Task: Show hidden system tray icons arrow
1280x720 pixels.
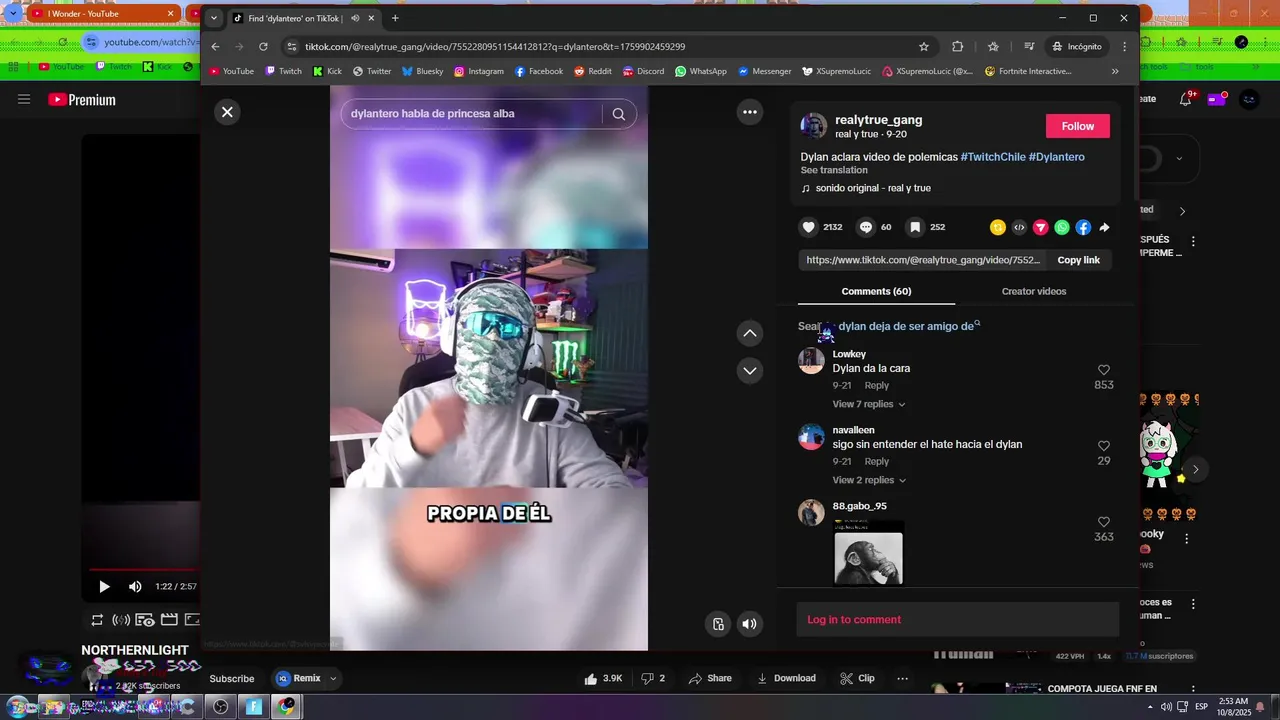Action: [1150, 707]
